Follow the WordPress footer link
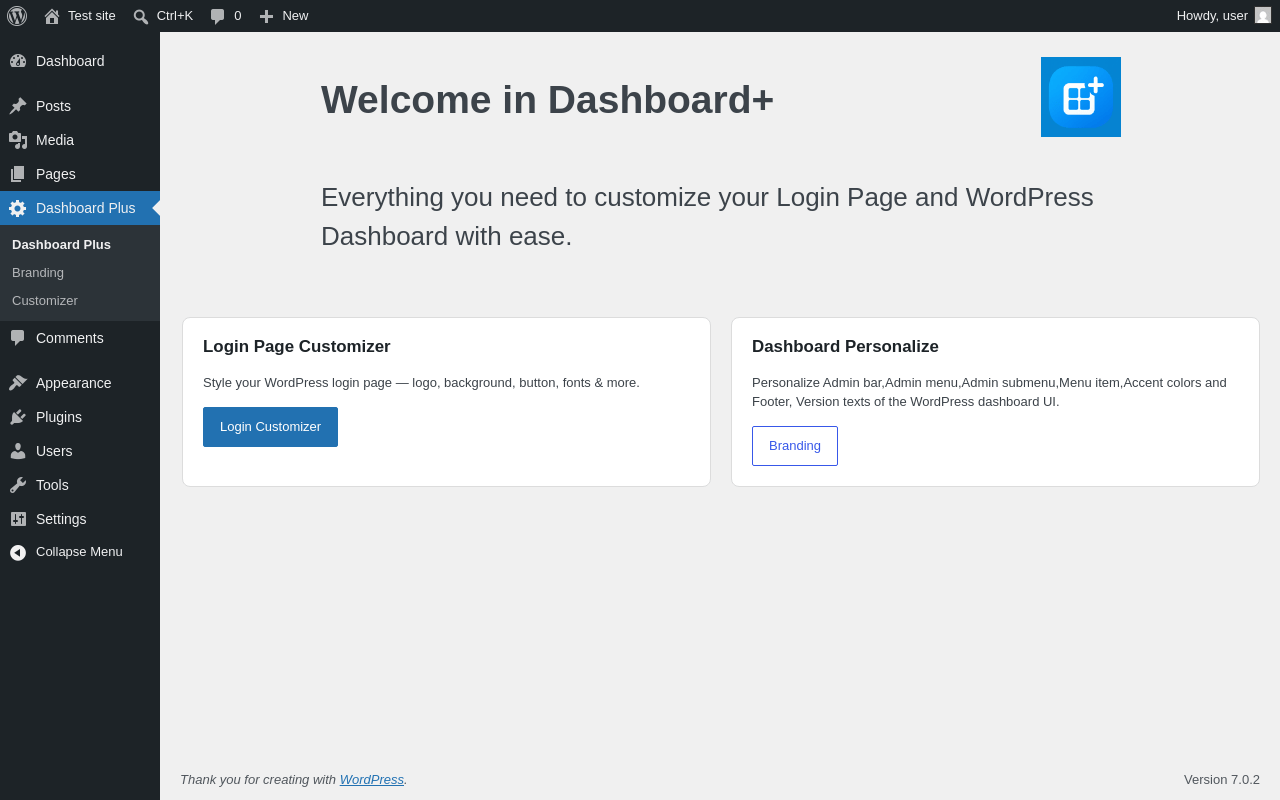 tap(372, 780)
